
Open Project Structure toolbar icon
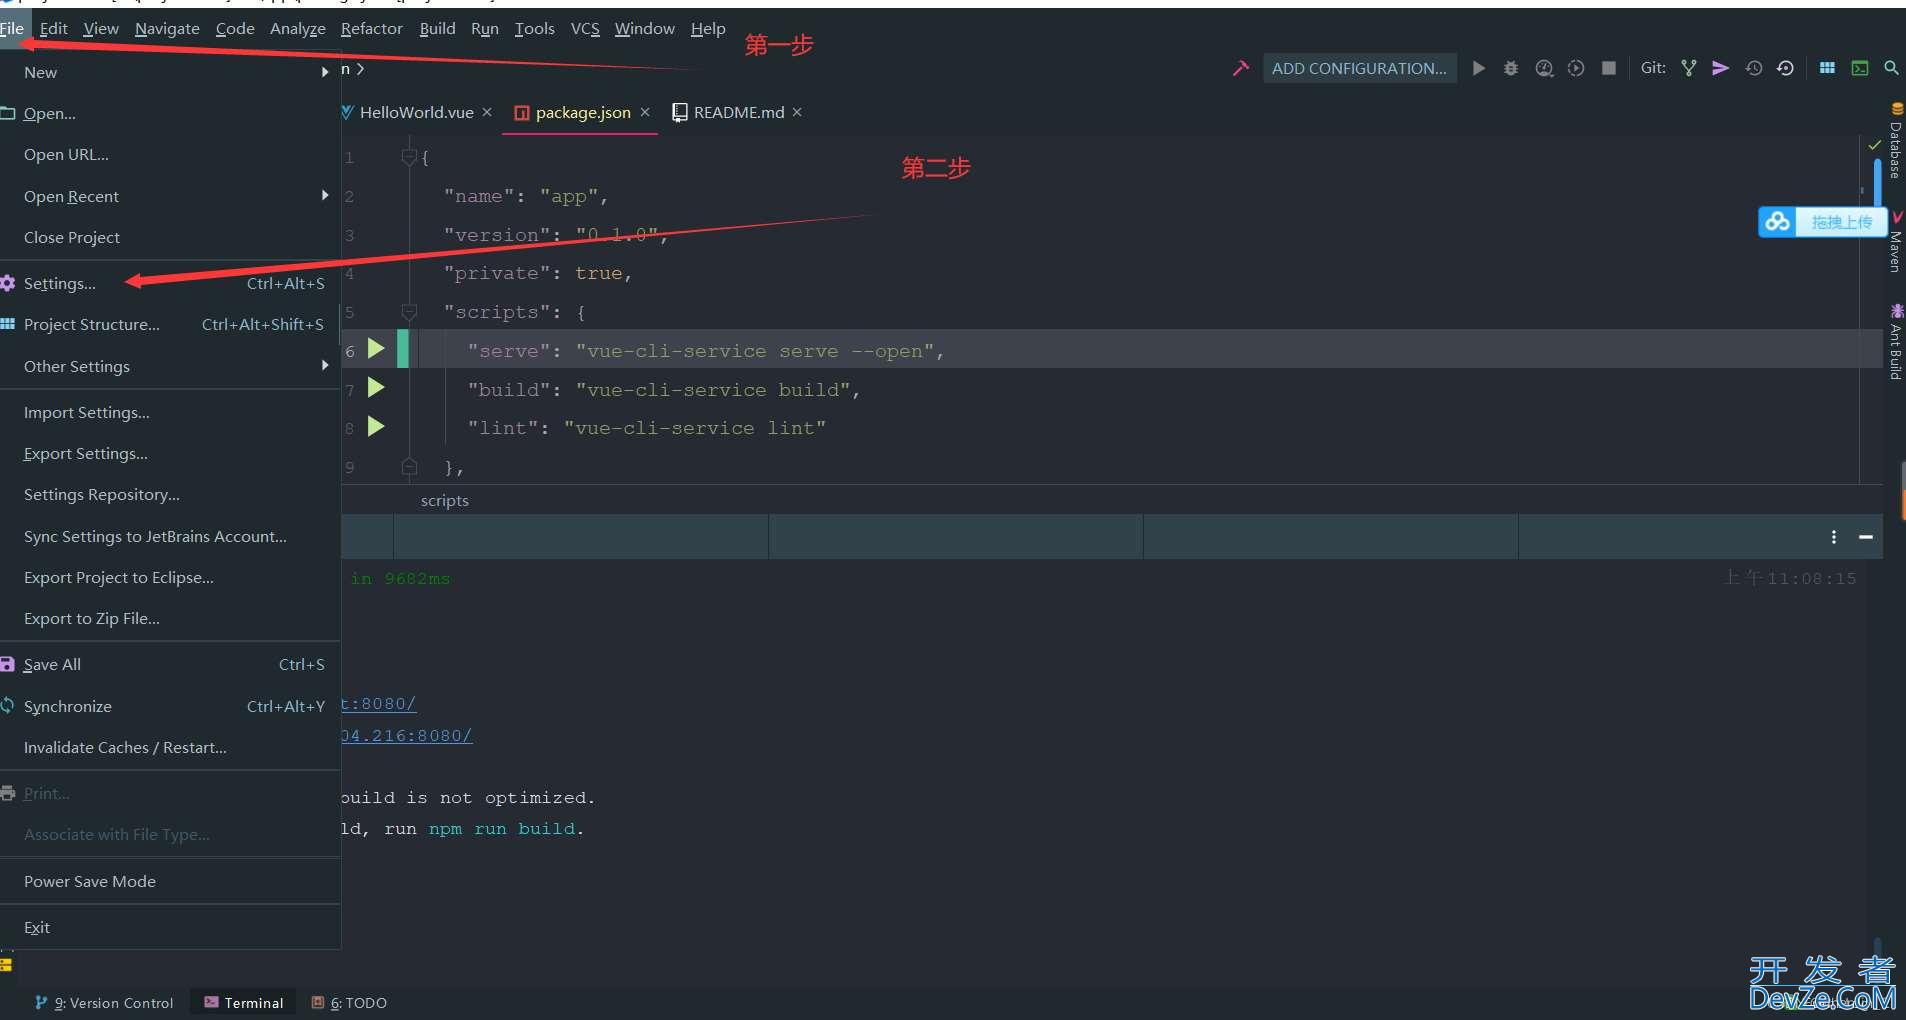[1827, 68]
